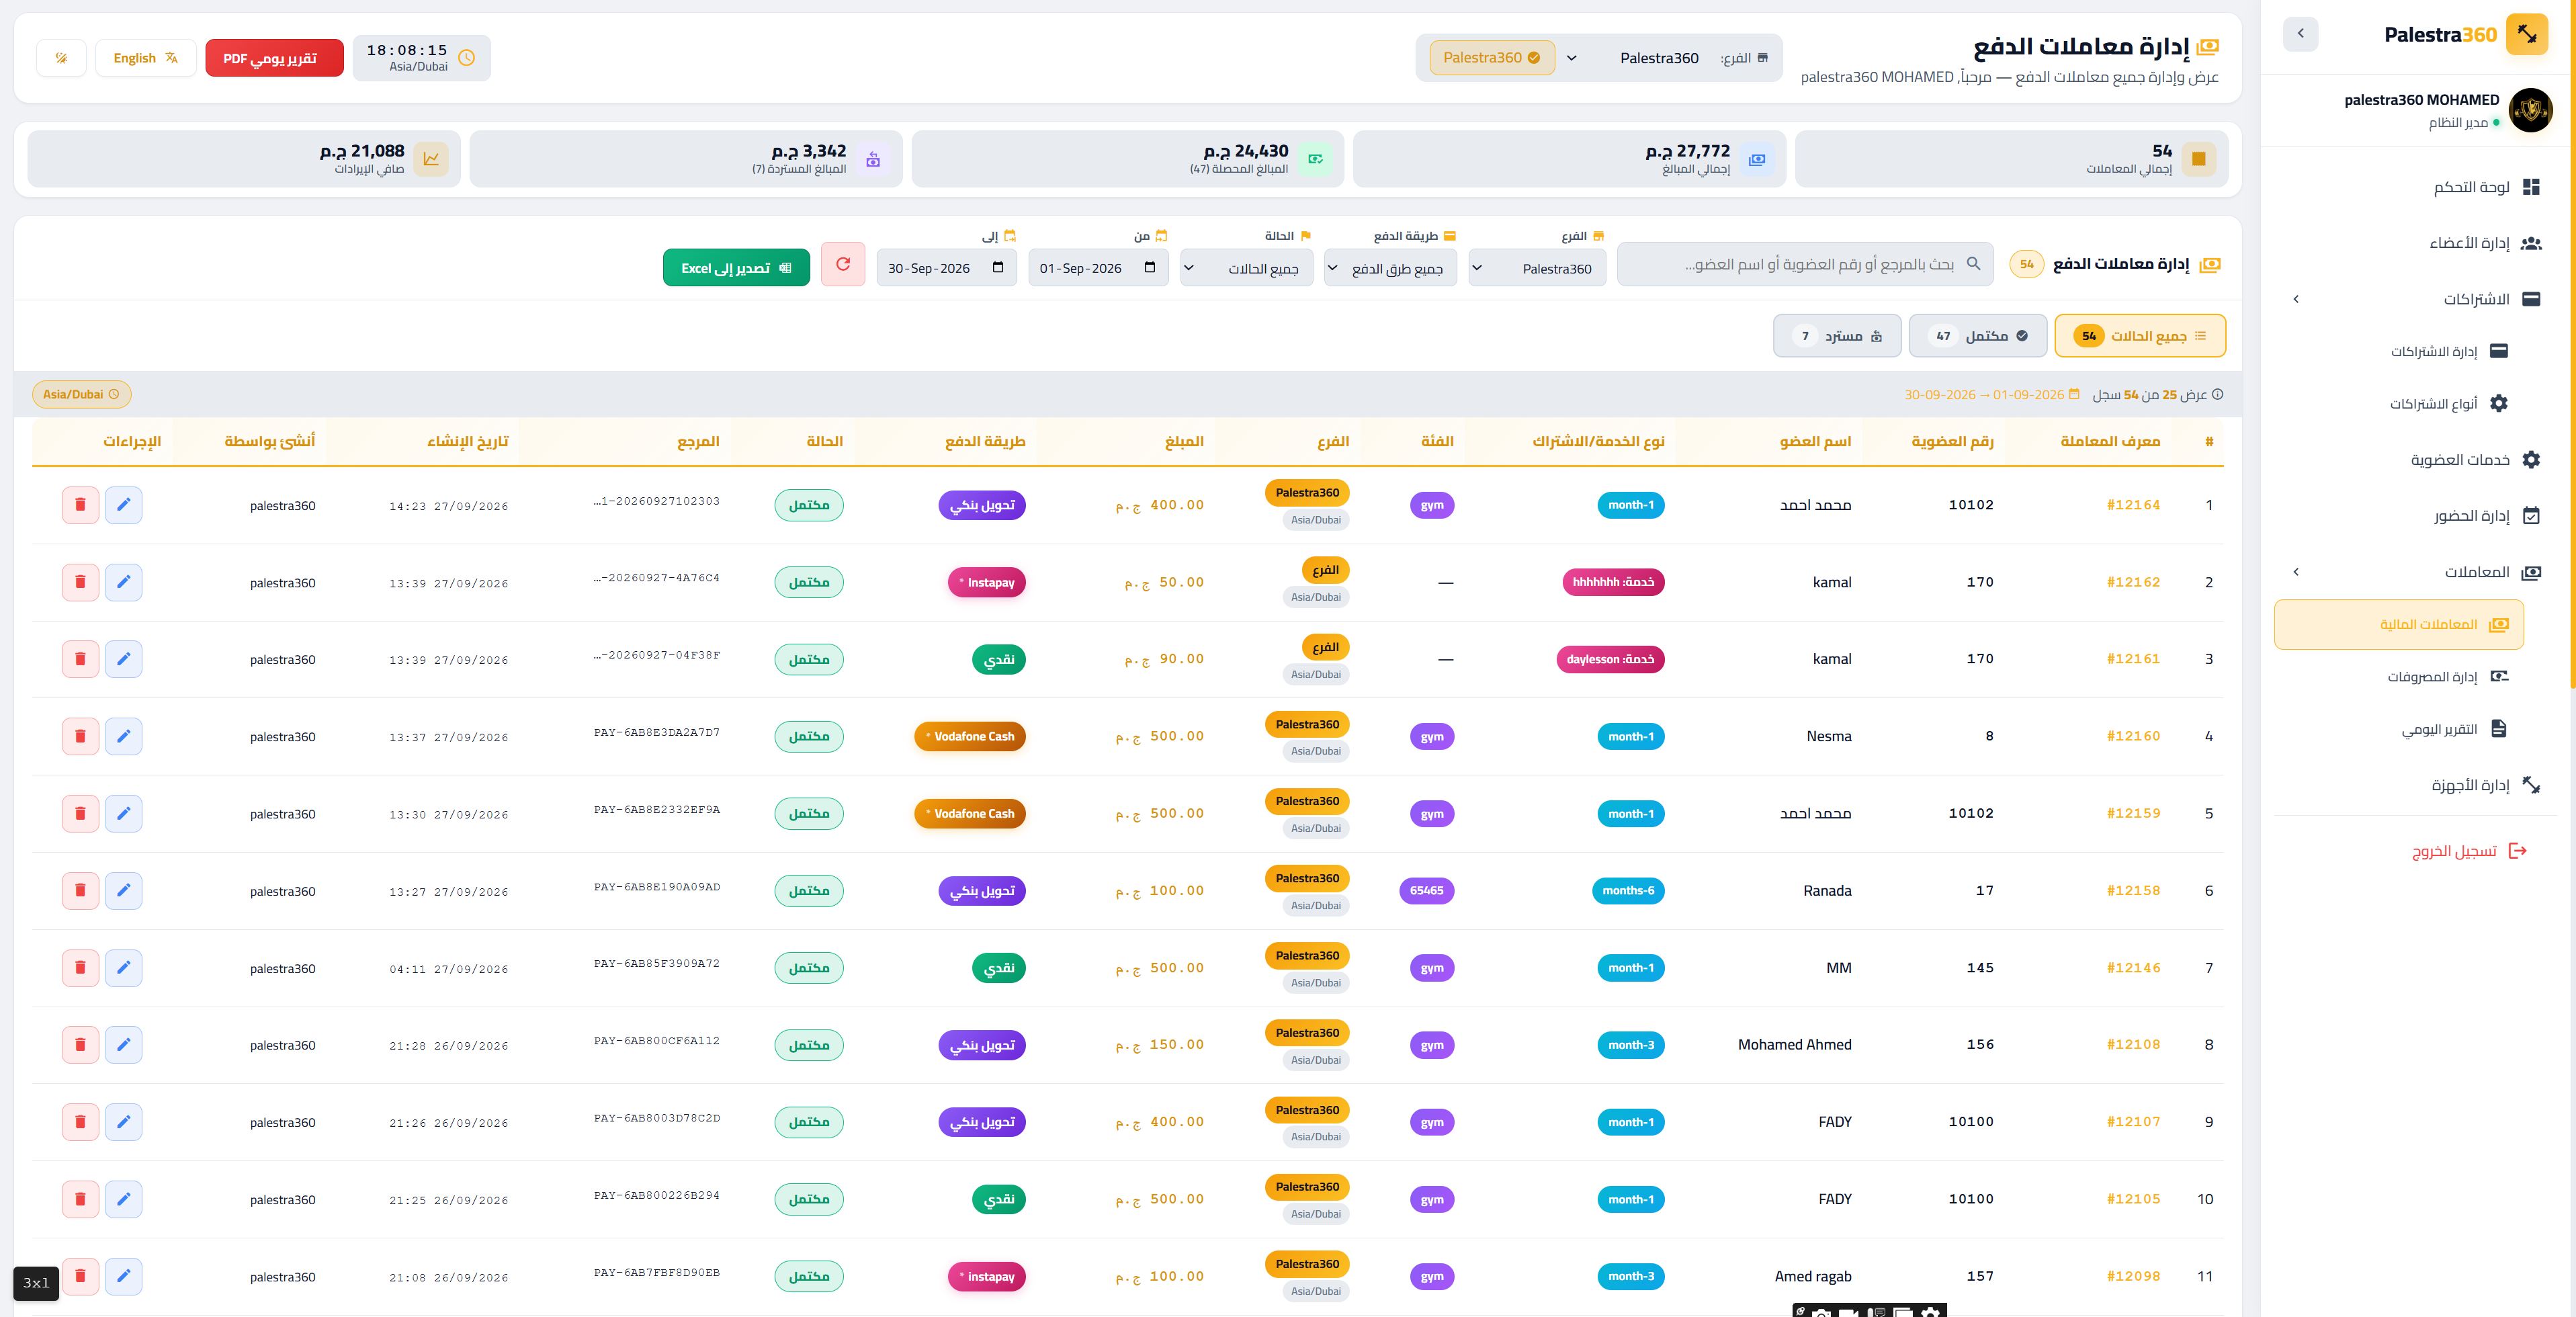Screen dimensions: 2576x1317
Task: Open the الفرع filter dropdown
Action: [1537, 268]
